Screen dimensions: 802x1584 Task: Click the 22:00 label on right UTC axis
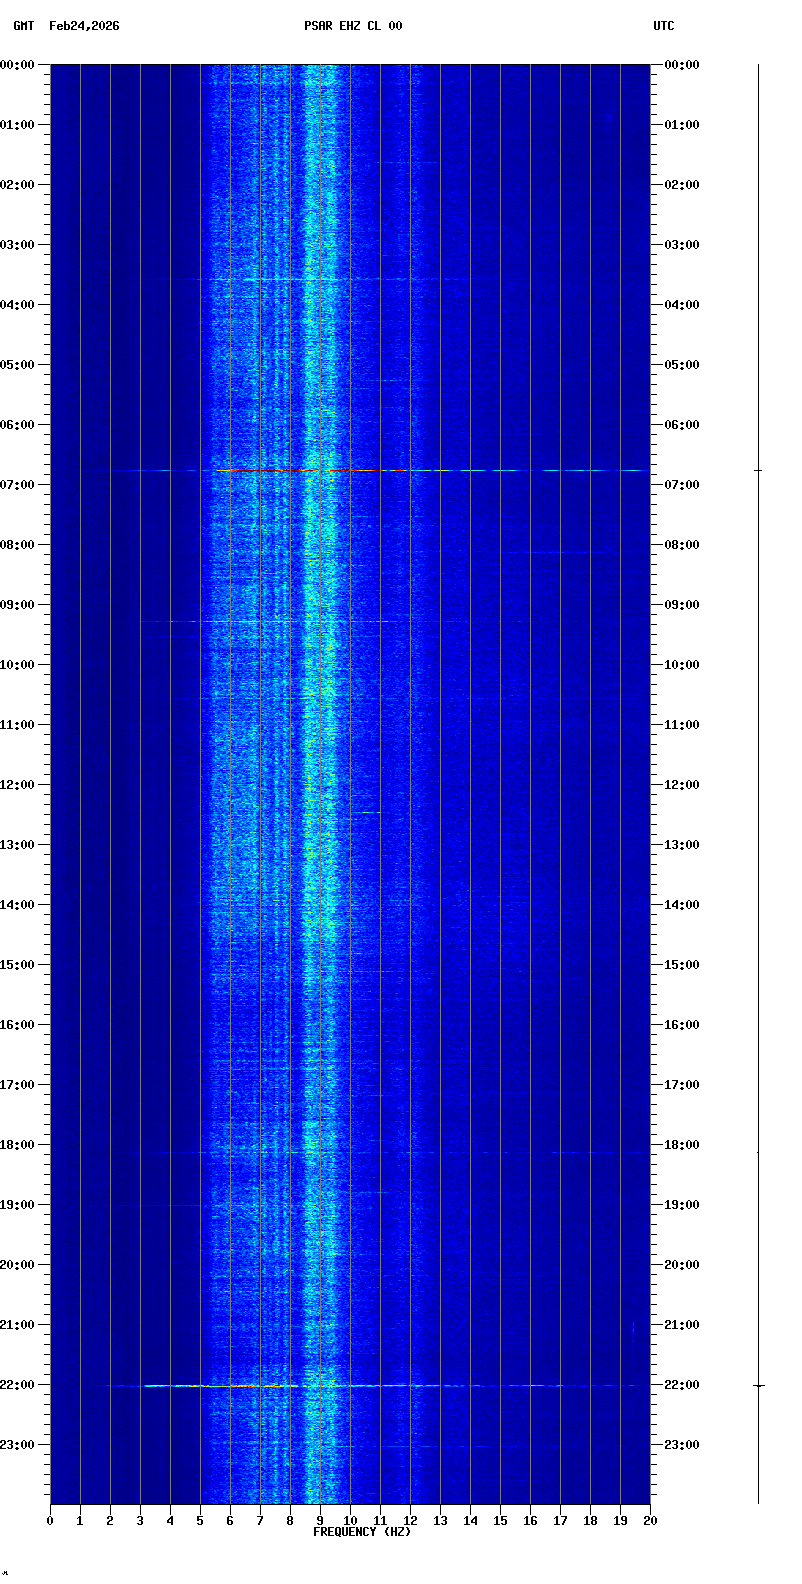(681, 1385)
